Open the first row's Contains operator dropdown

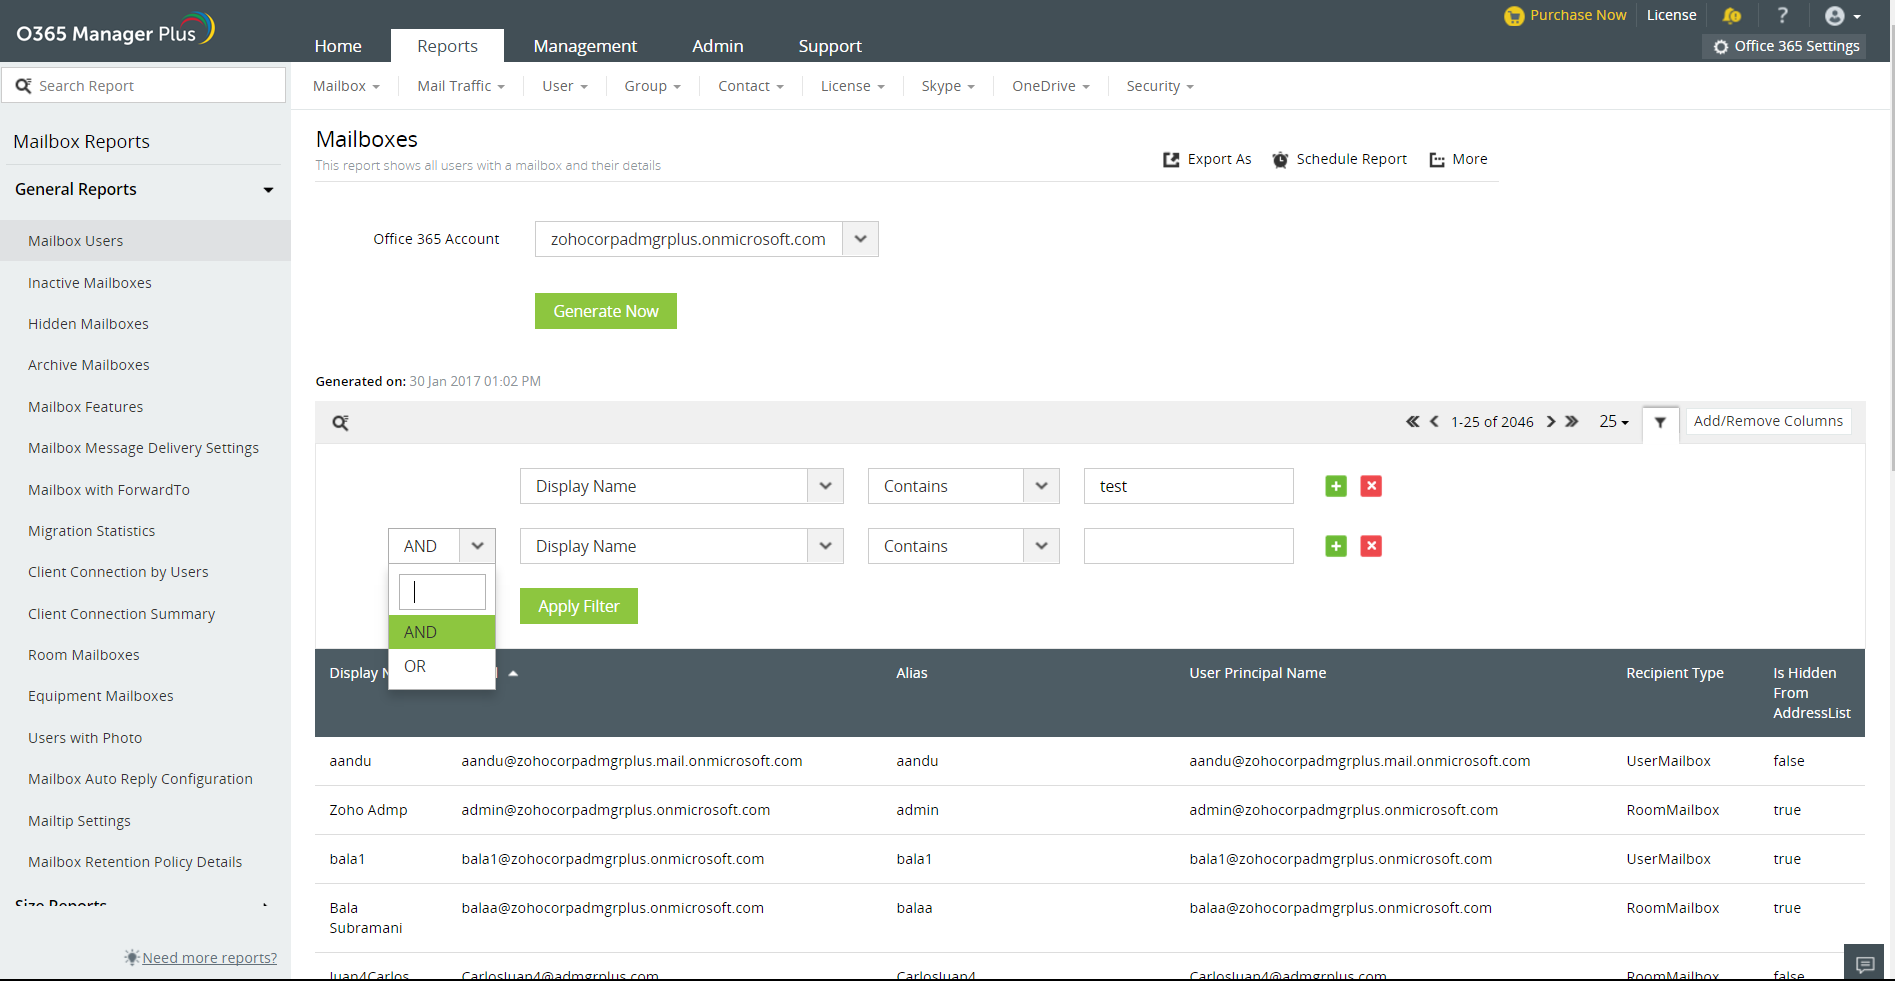1041,486
